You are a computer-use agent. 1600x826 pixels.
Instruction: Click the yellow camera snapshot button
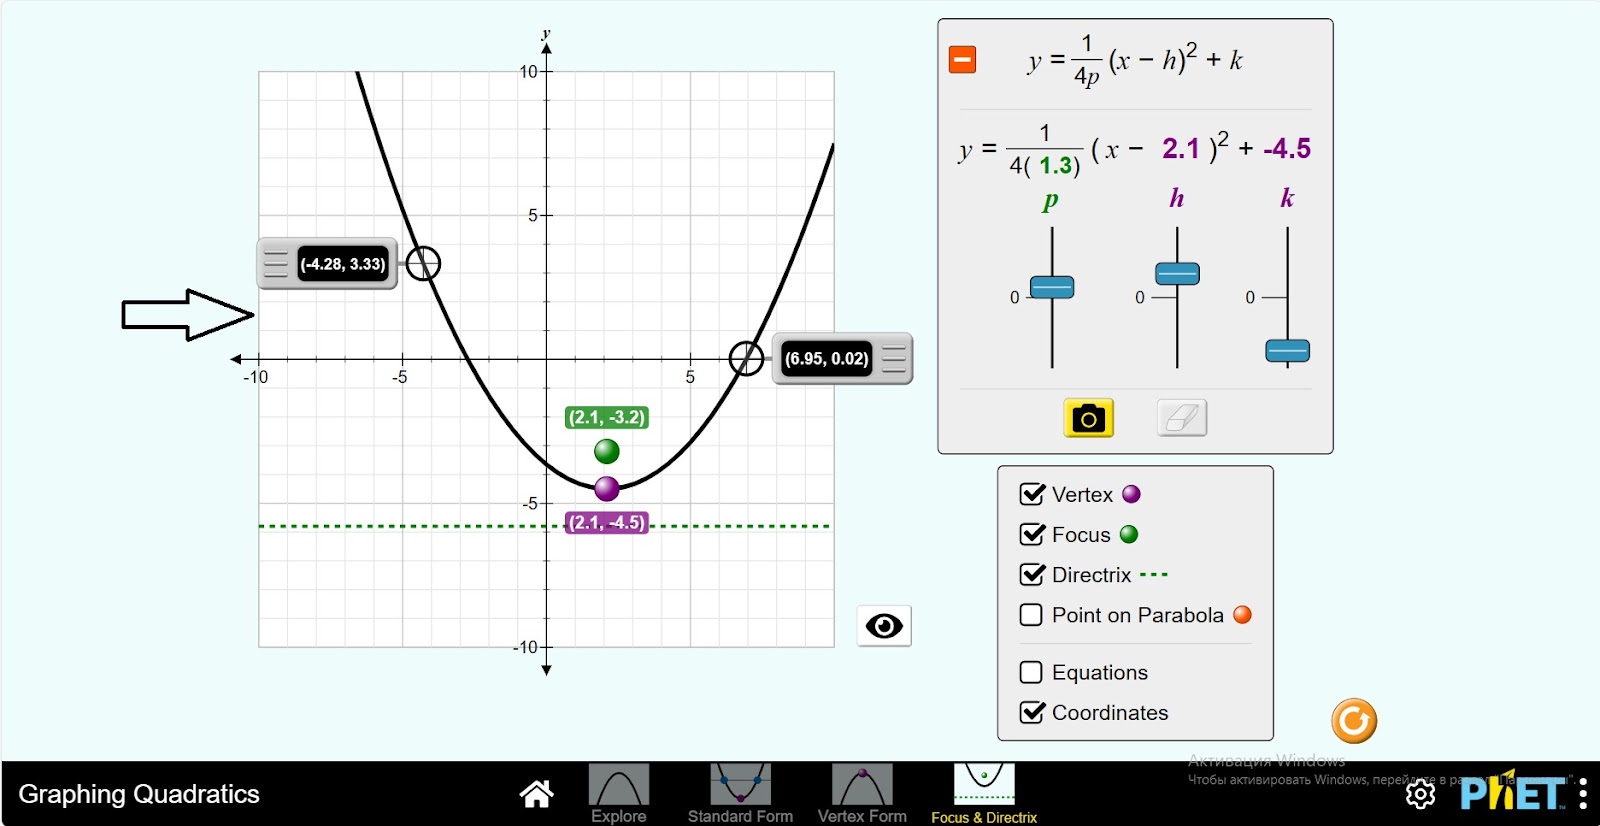coord(1088,418)
